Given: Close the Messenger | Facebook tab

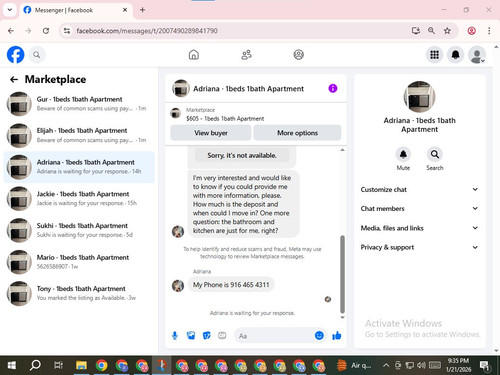Looking at the screenshot, I should pos(125,10).
